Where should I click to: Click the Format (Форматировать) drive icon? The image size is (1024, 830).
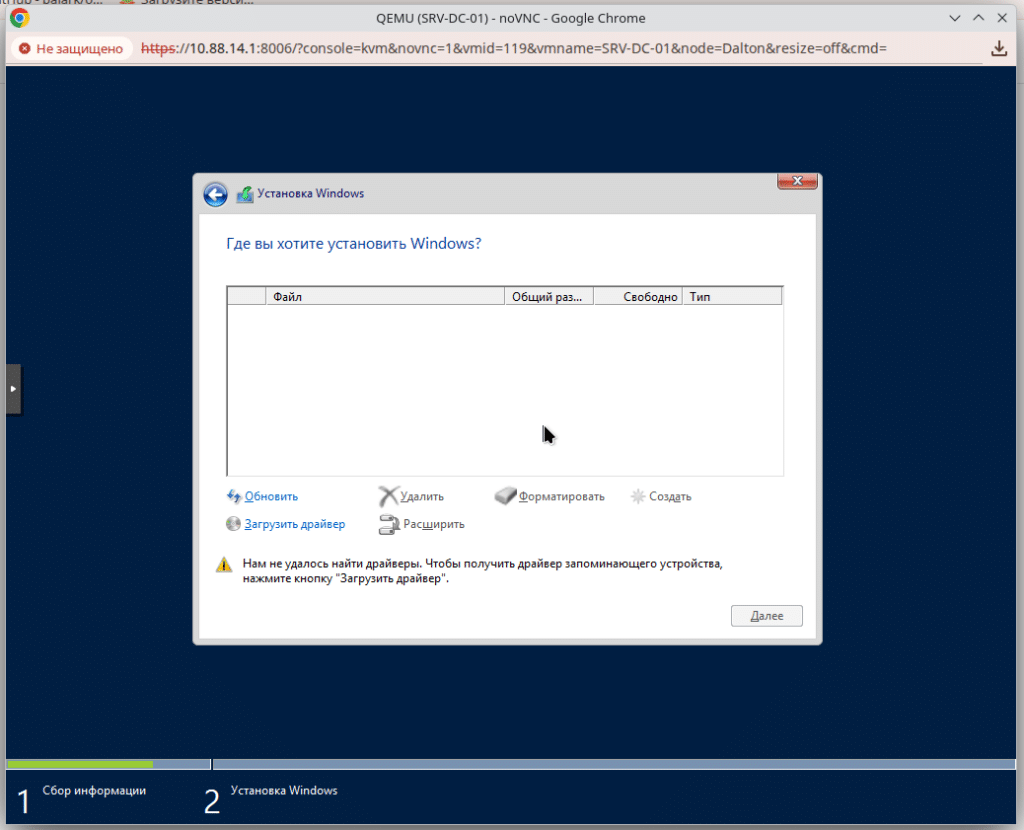click(506, 496)
